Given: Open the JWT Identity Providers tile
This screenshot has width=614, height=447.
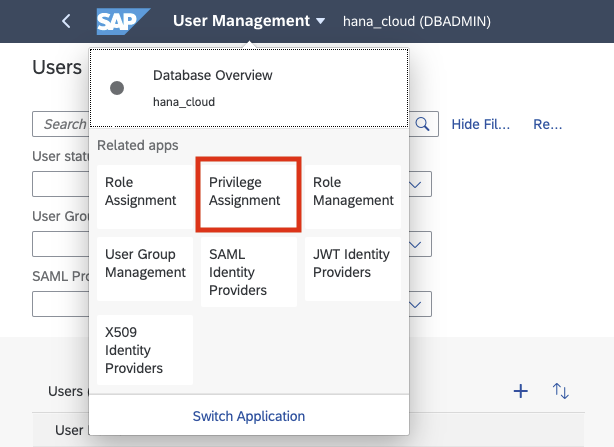Looking at the screenshot, I should click(353, 269).
